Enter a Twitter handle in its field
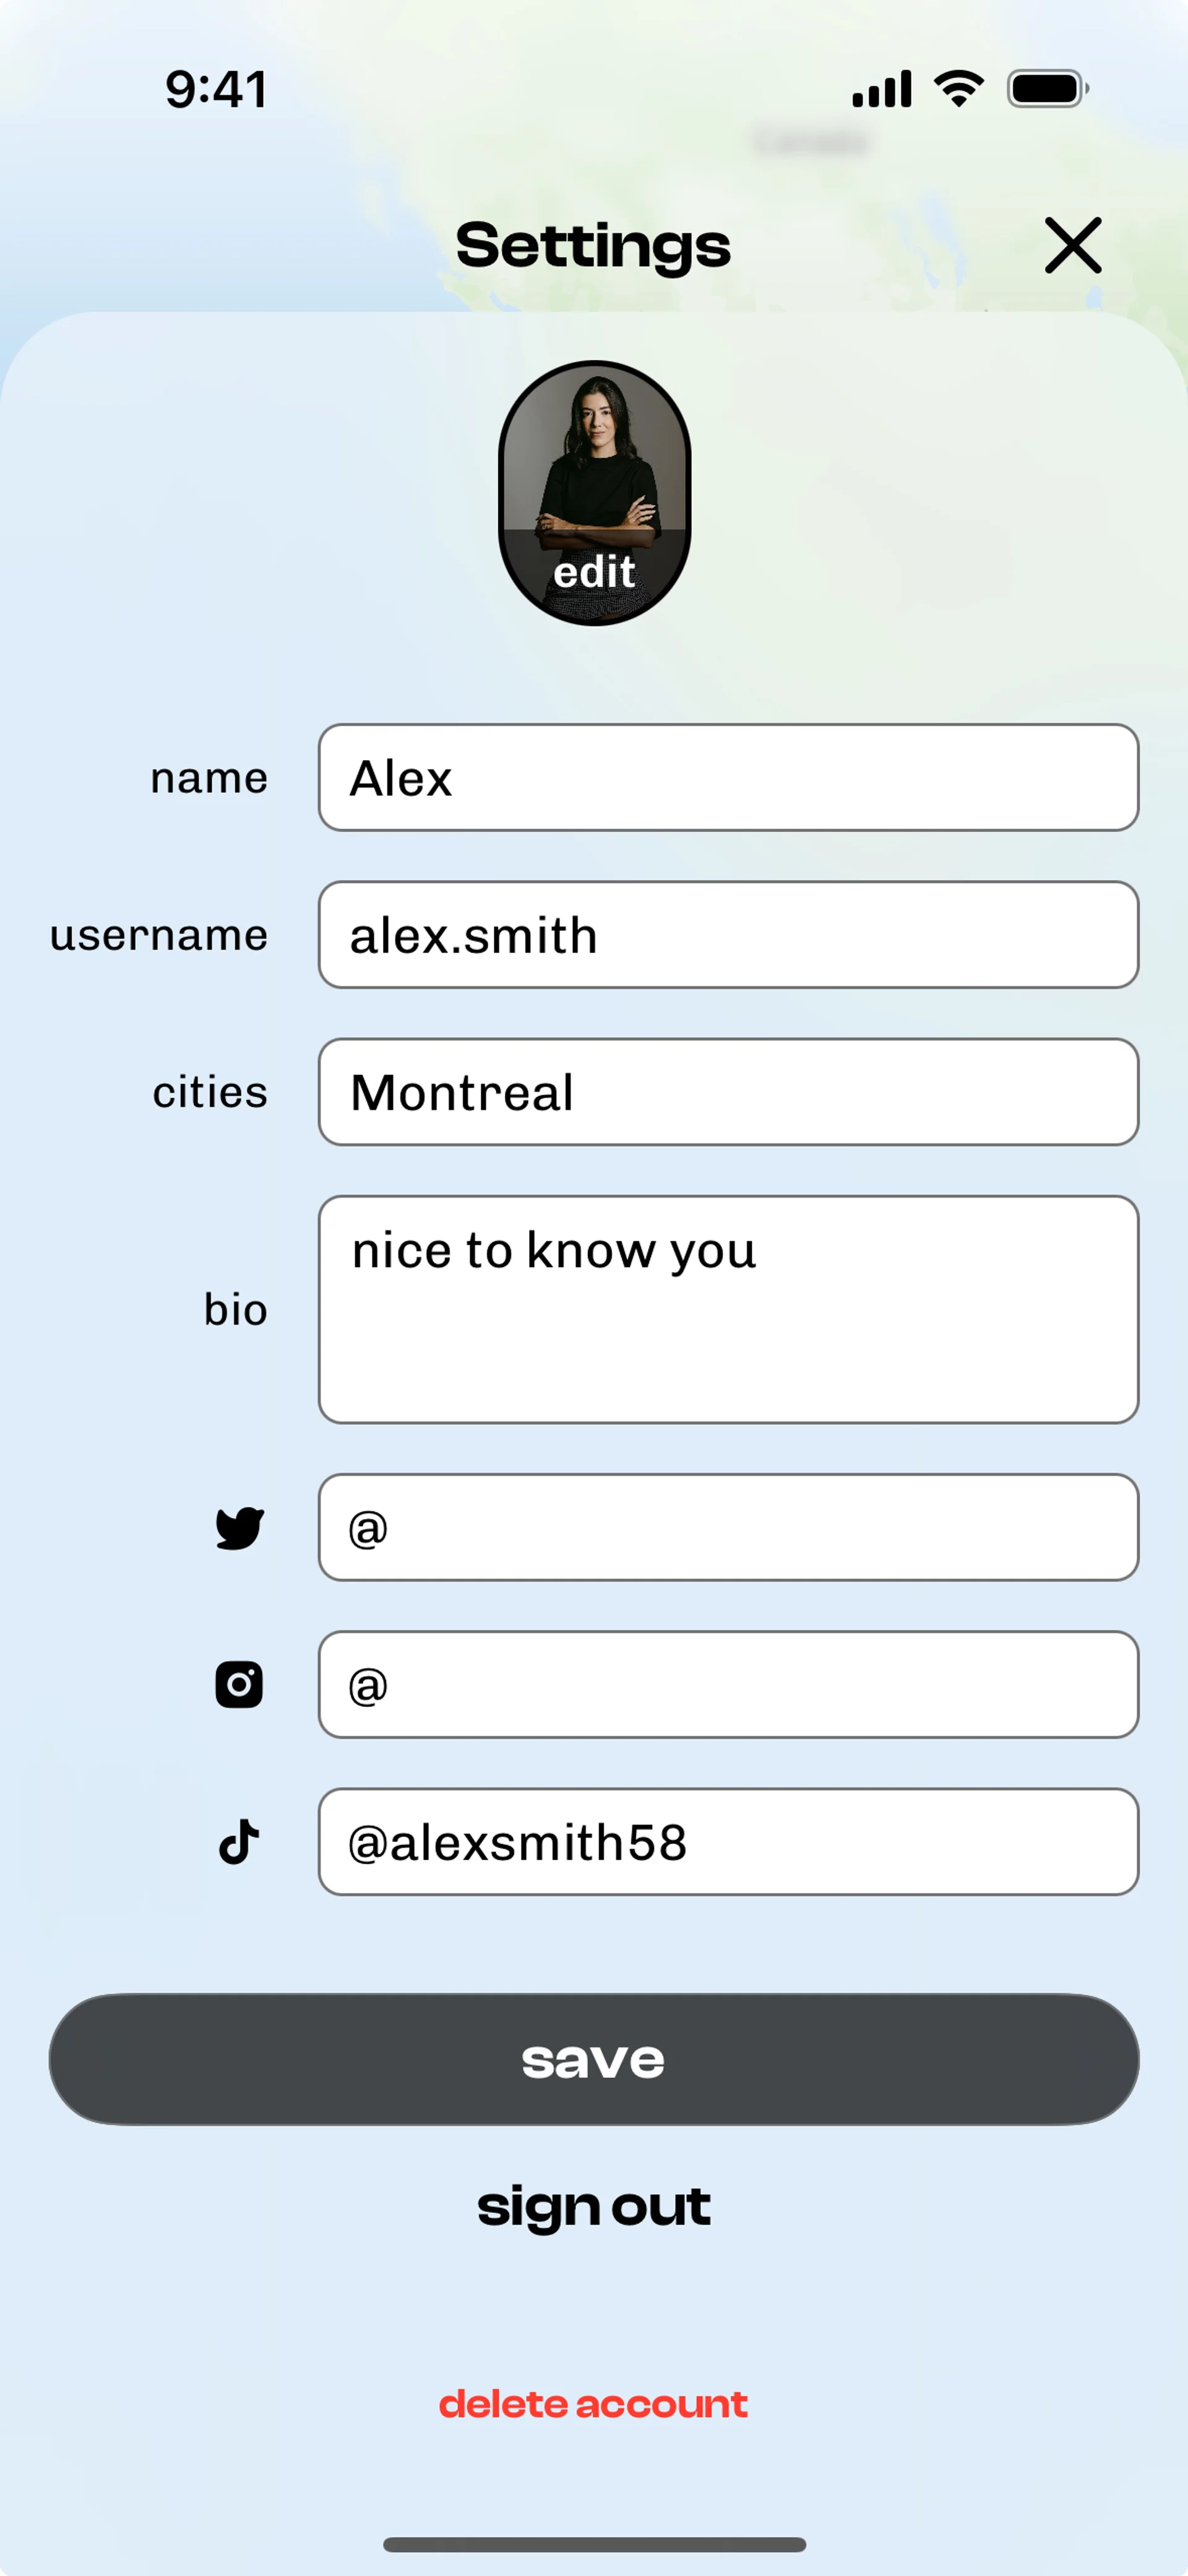 click(x=728, y=1528)
